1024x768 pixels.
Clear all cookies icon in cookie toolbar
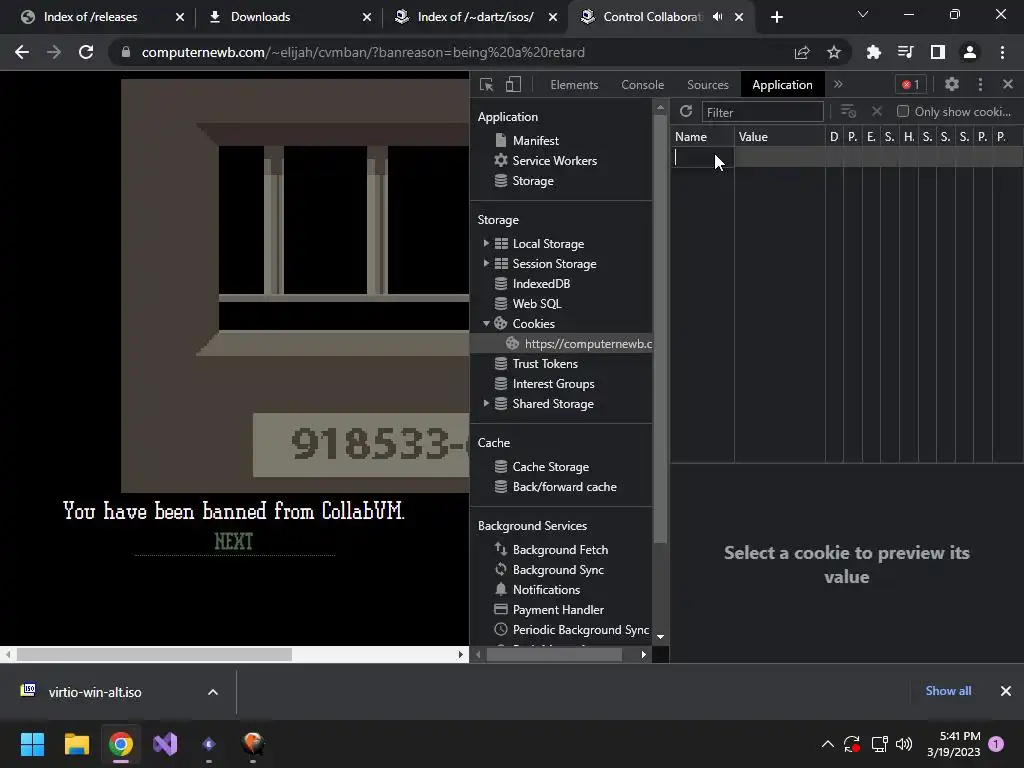(x=848, y=112)
